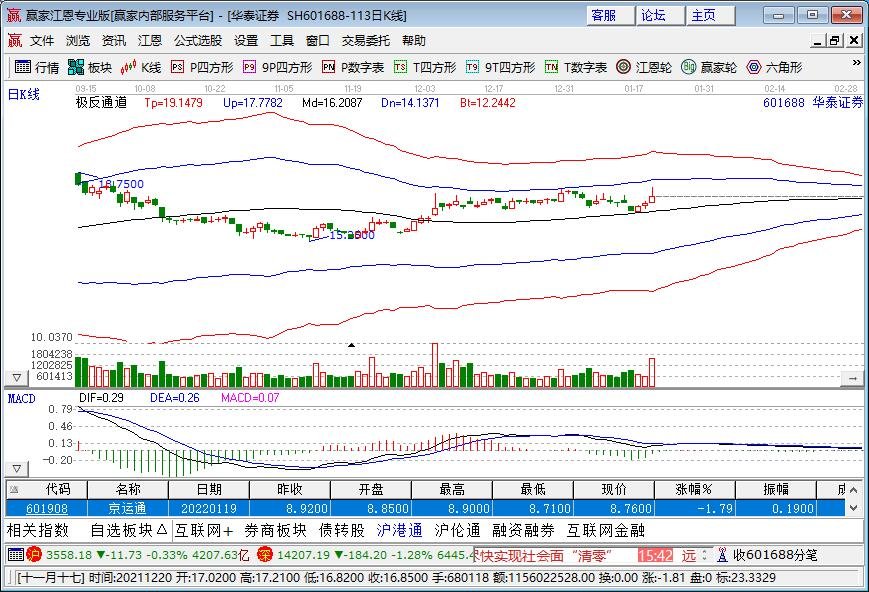Open the 设置 menu
This screenshot has width=869, height=592.
click(x=246, y=40)
